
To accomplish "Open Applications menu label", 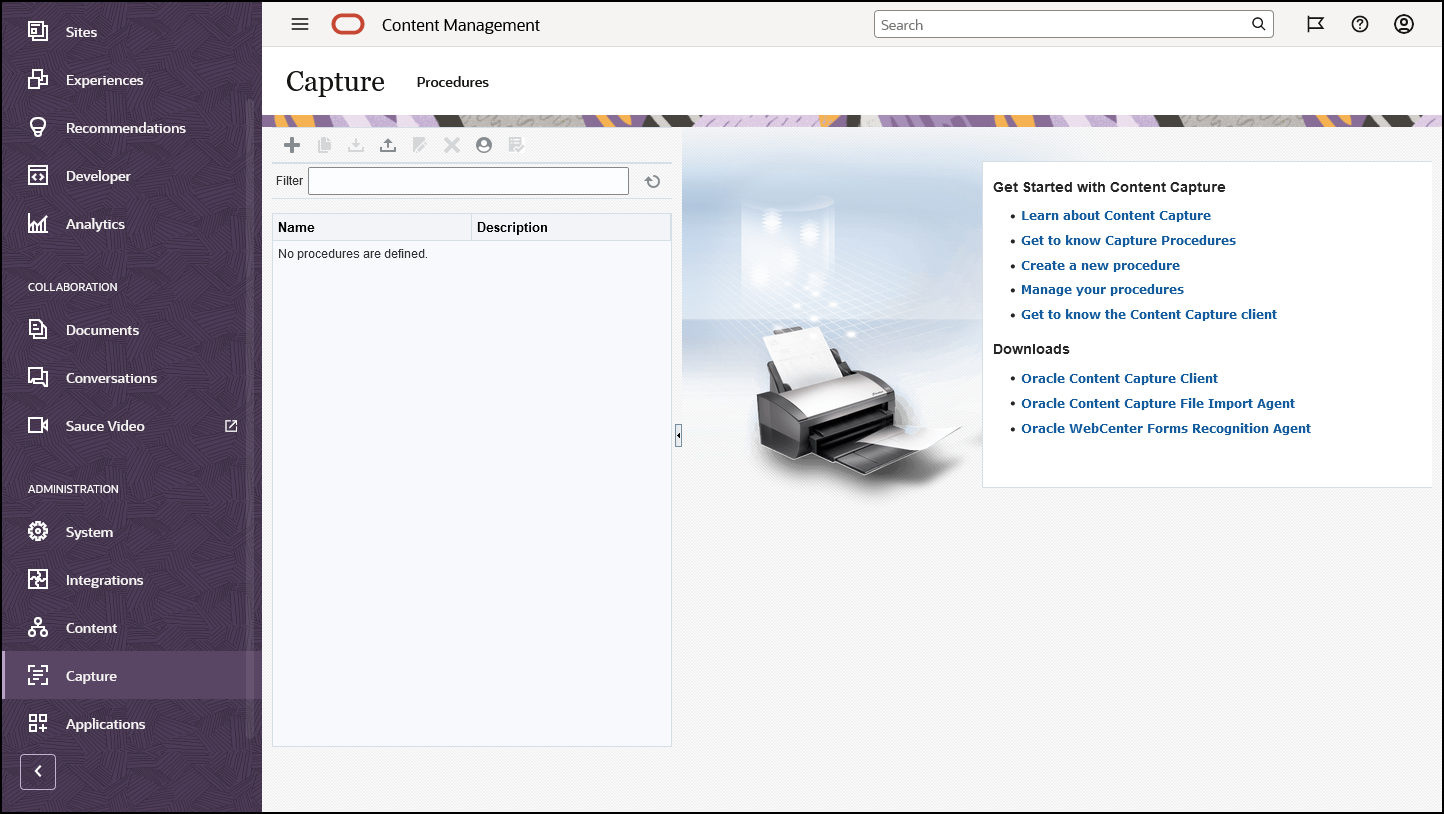I will 106,724.
